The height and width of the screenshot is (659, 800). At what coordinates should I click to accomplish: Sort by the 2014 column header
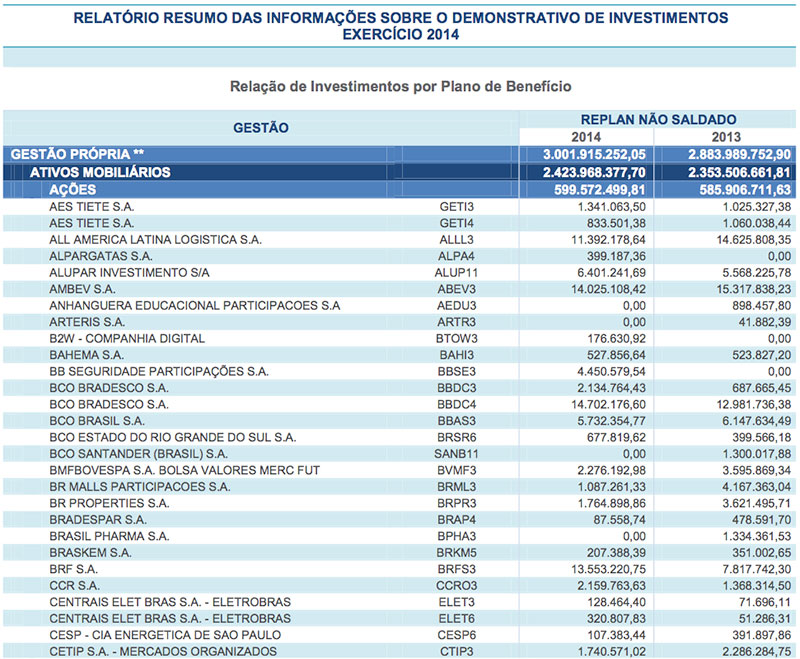[x=584, y=137]
